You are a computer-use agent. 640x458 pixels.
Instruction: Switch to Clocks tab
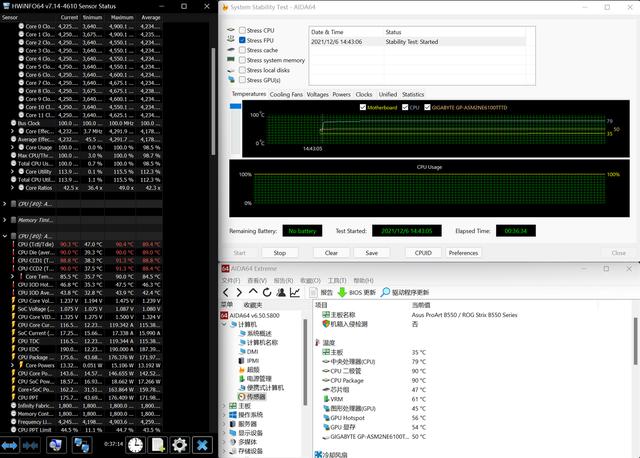click(364, 94)
